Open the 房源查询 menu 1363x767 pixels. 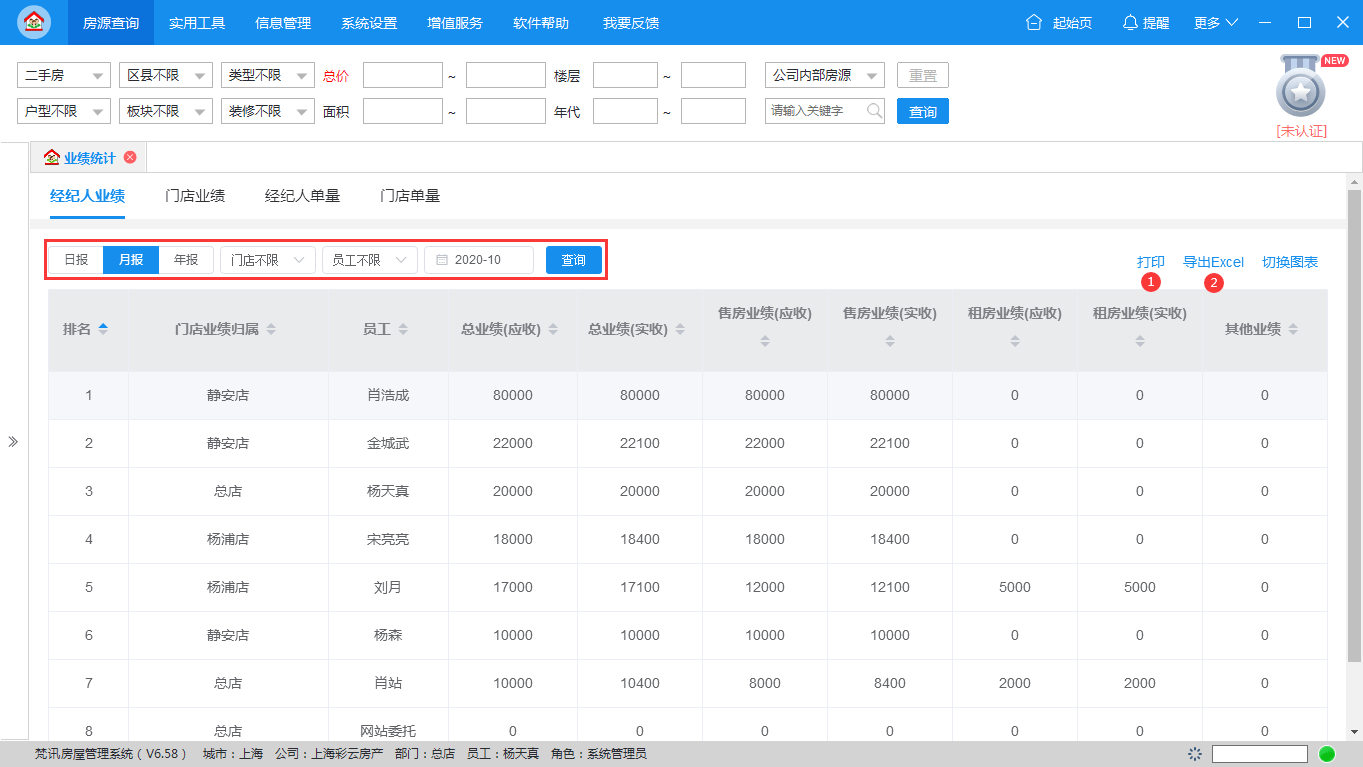pos(111,22)
